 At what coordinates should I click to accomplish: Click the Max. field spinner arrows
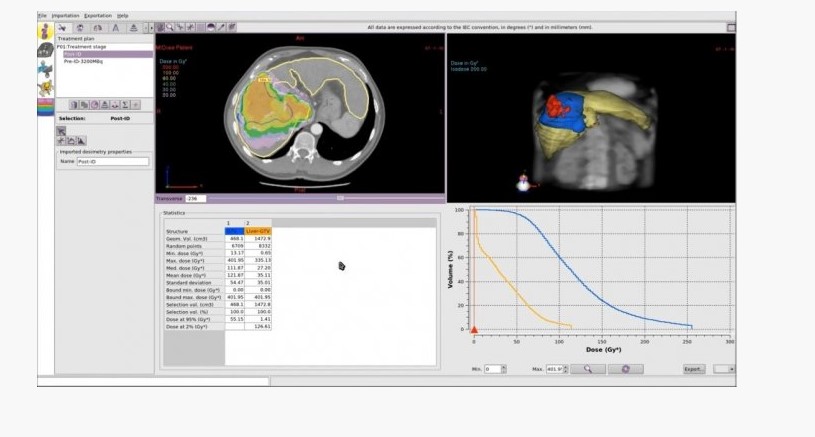tap(566, 369)
